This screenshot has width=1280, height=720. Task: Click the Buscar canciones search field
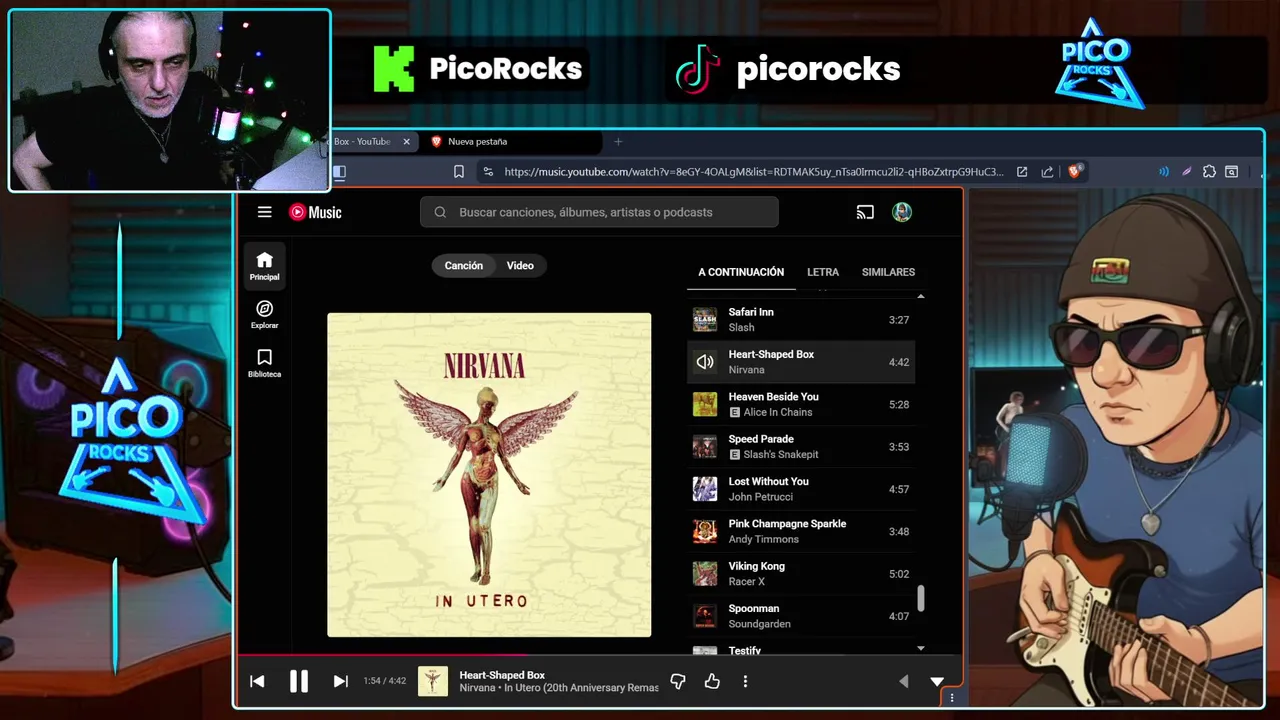[x=599, y=212]
